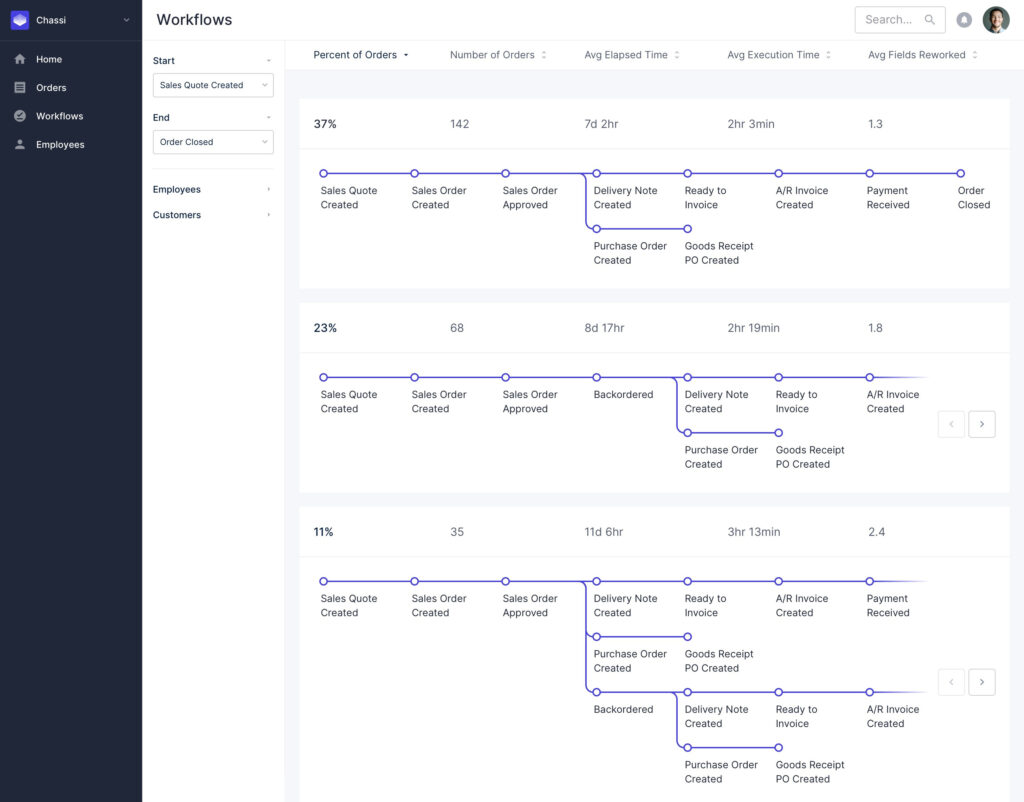Click the 11% percent of orders value
Viewport: 1024px width, 802px height.
point(323,532)
